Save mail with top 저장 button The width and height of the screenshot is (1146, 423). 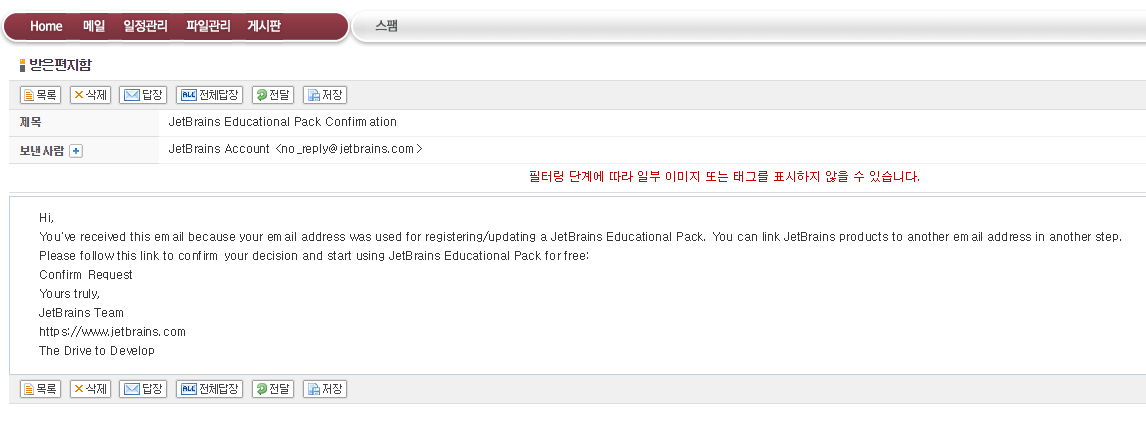click(325, 95)
